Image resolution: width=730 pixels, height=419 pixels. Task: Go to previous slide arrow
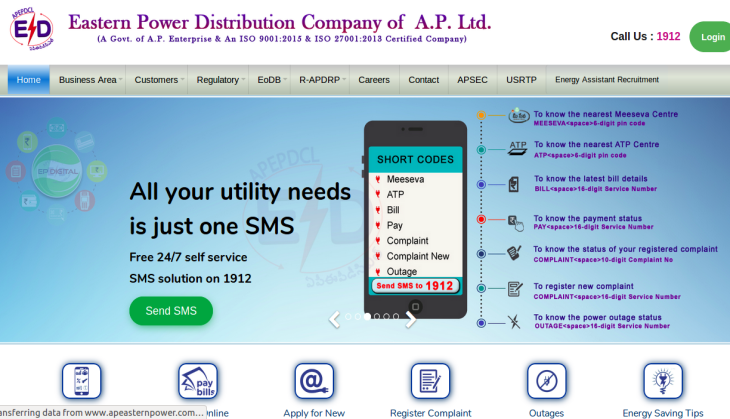(334, 319)
